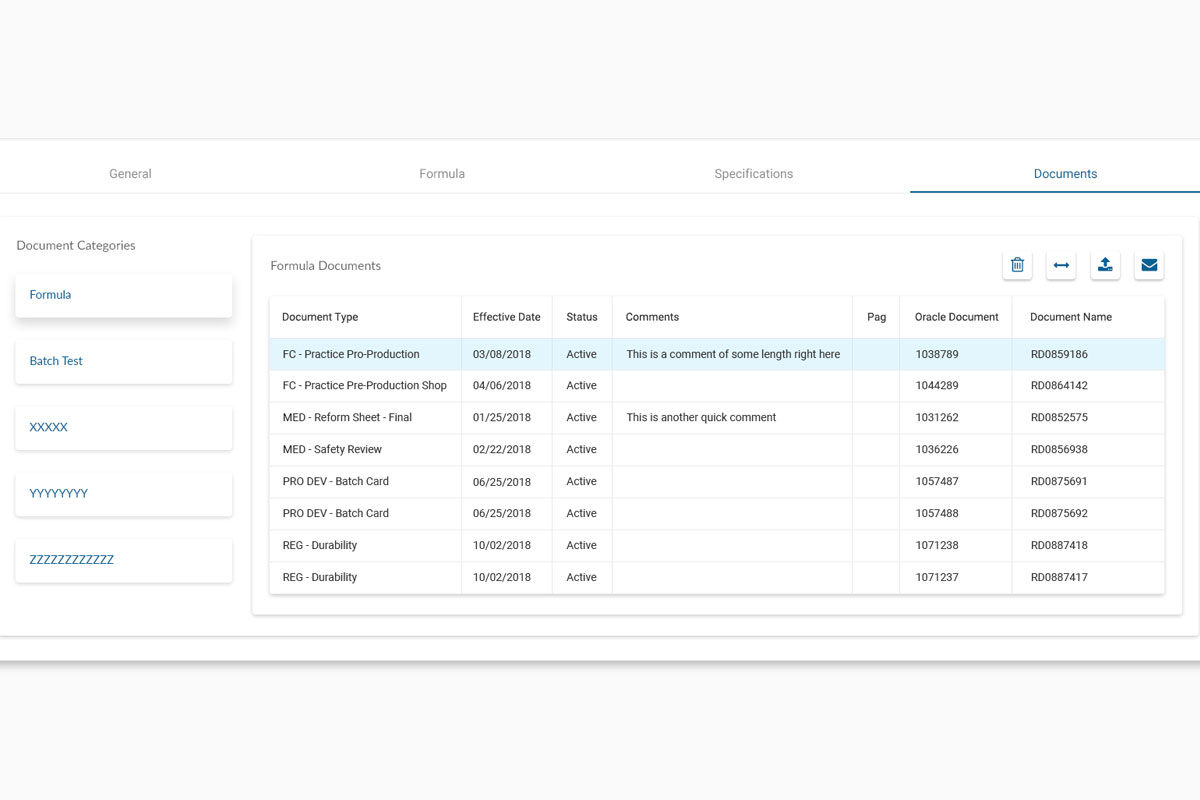
Task: Click document name RD0852575
Action: click(1059, 418)
